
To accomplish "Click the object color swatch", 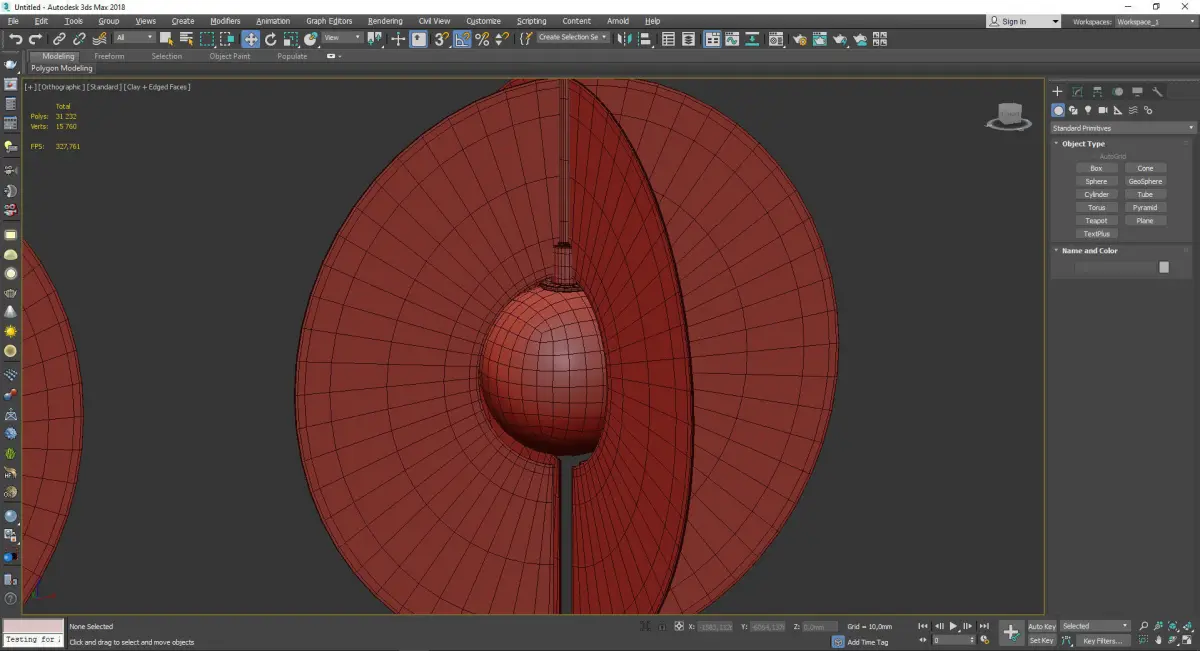I will coord(1164,267).
